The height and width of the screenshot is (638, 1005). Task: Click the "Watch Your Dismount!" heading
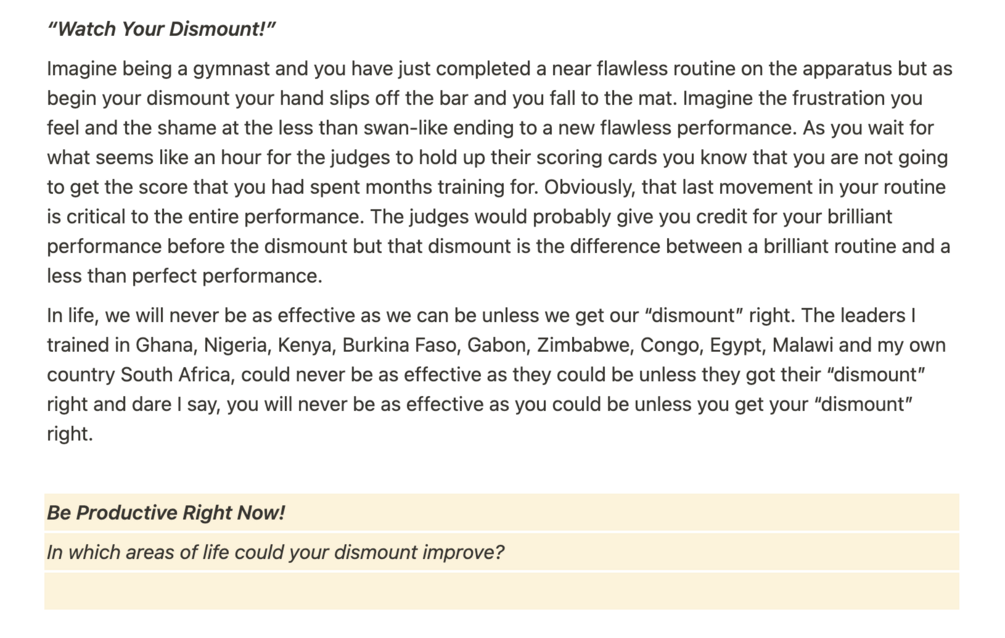pos(161,28)
